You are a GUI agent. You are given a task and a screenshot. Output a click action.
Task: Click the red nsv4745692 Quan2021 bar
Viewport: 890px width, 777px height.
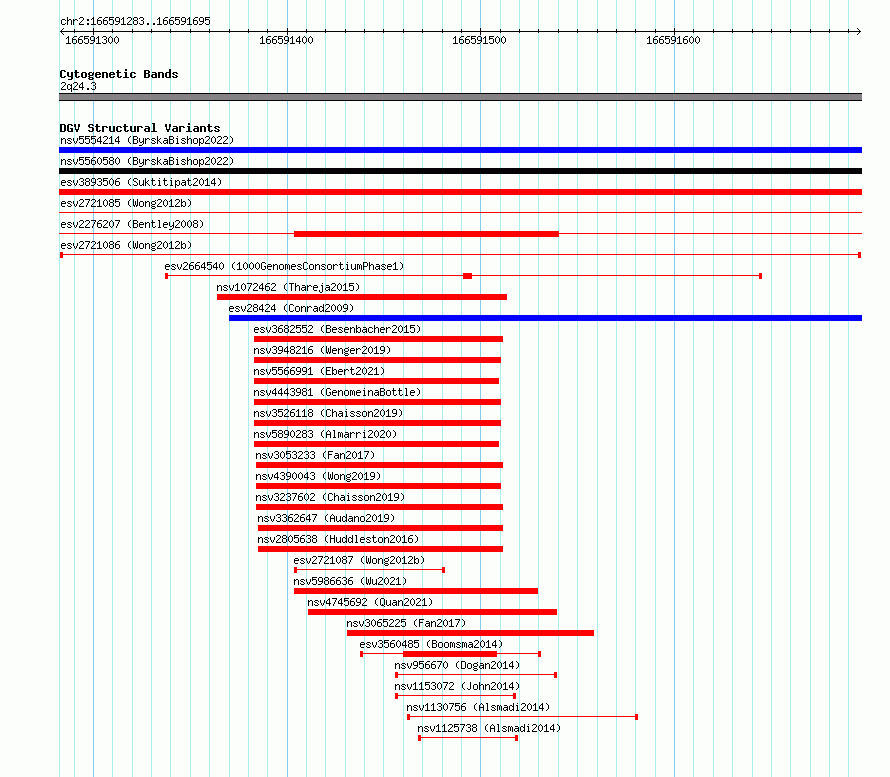coord(433,612)
